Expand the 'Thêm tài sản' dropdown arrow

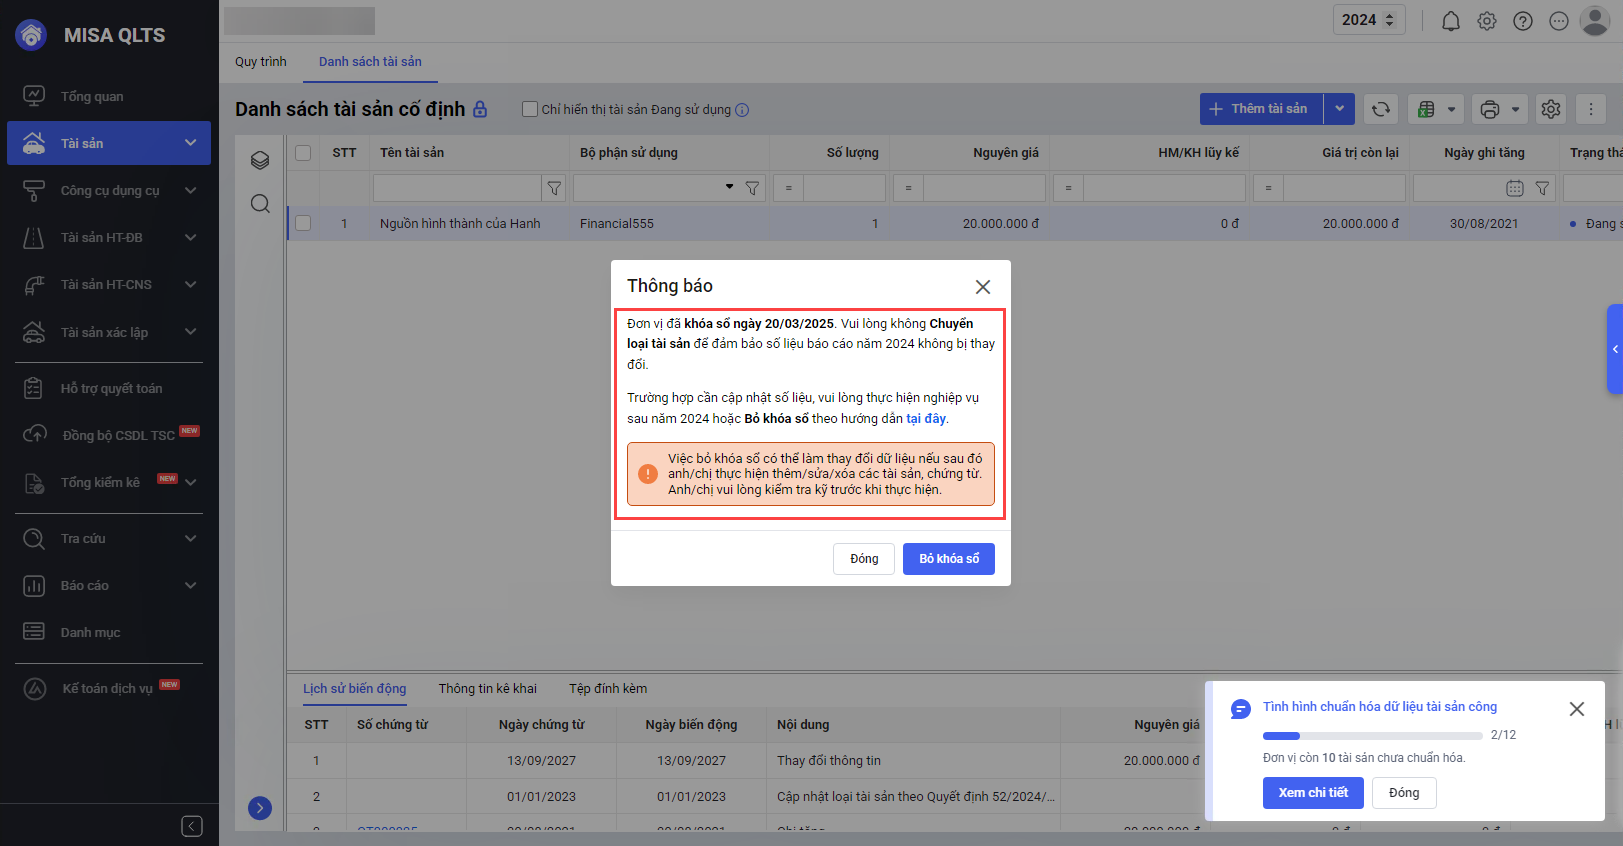(x=1339, y=109)
